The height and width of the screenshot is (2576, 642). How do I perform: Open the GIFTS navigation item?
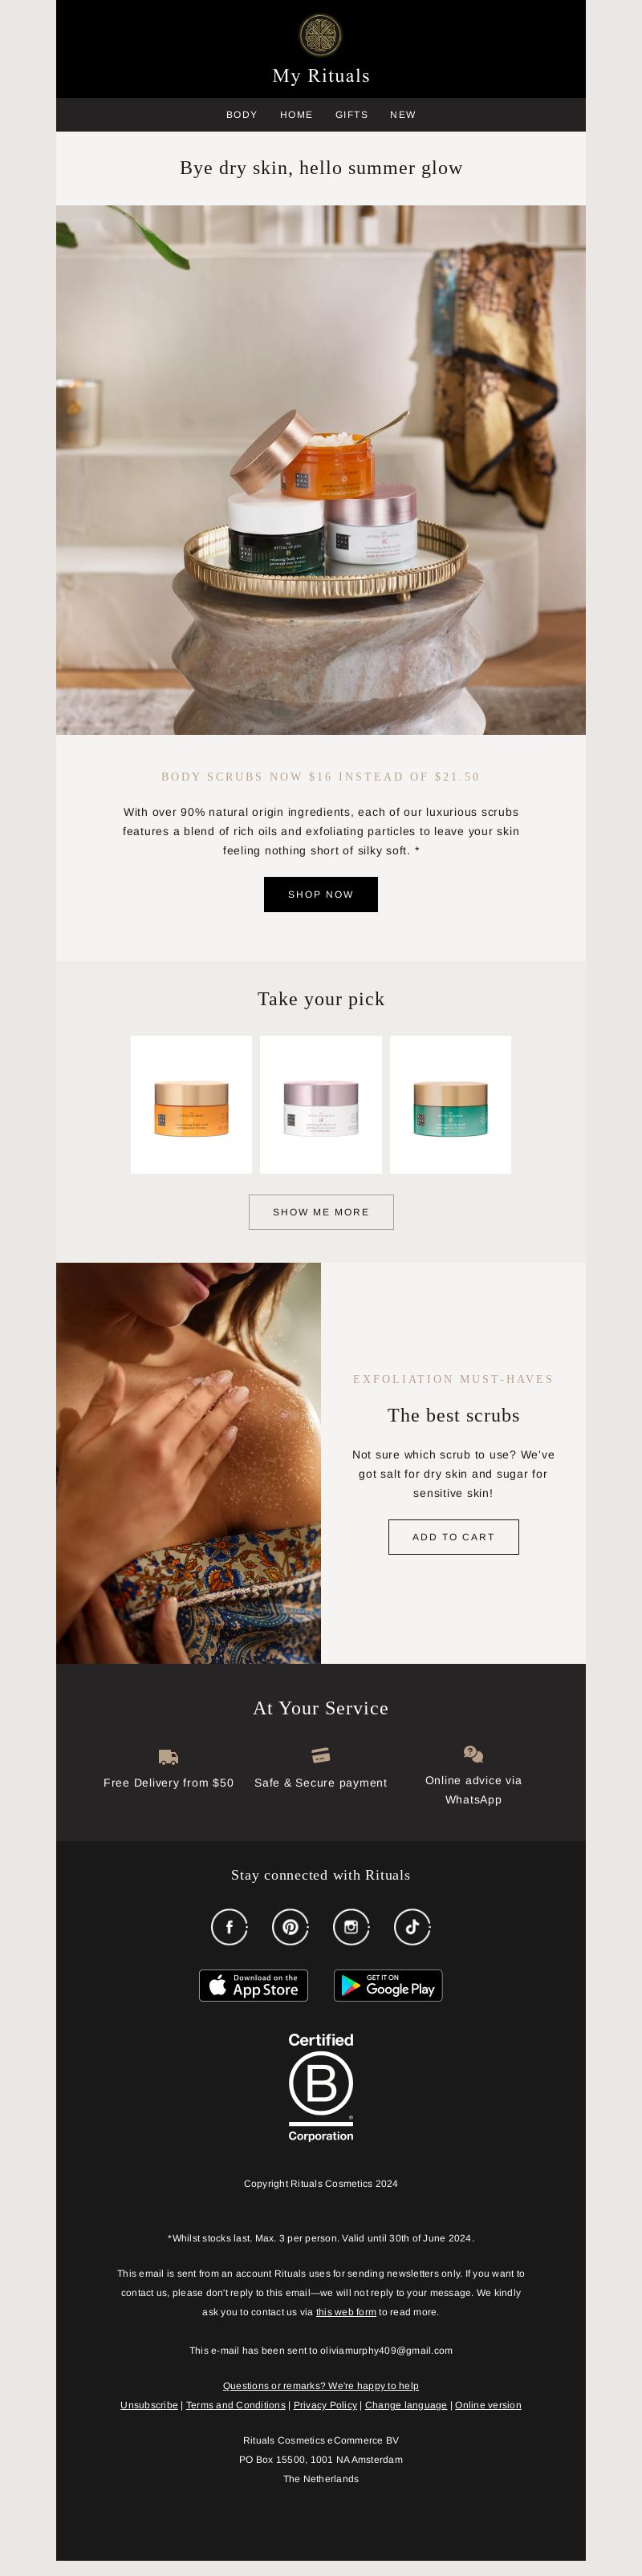click(351, 115)
